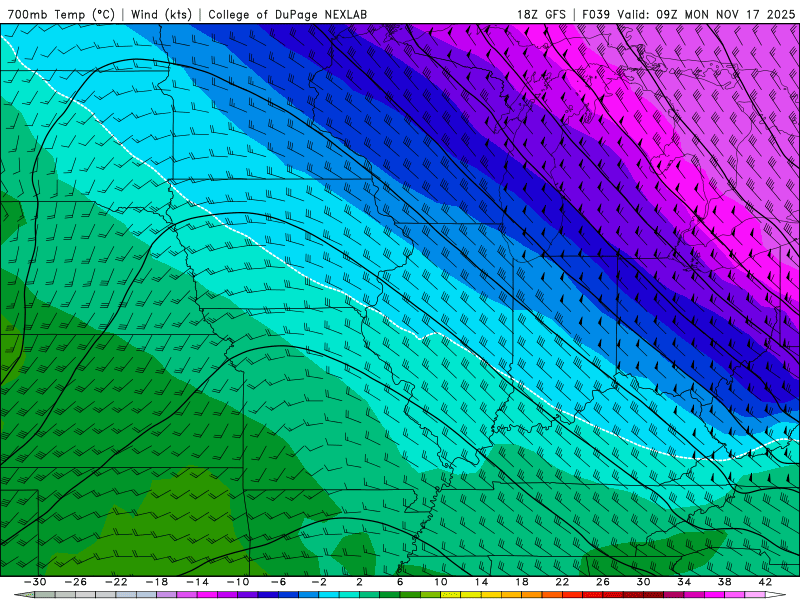Click the -14 colorbar label

(x=197, y=582)
